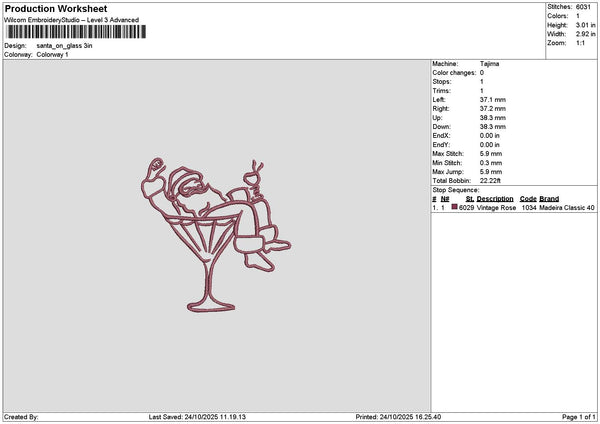Click the Colors count value 1

tap(578, 16)
